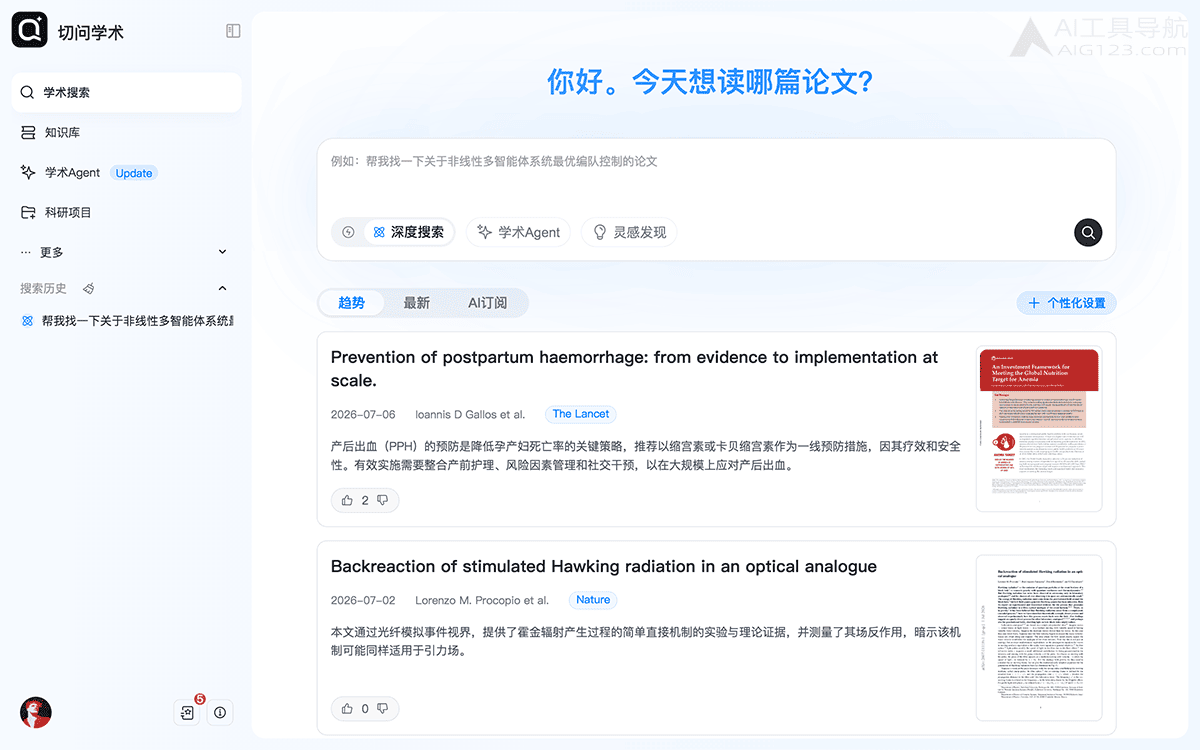The width and height of the screenshot is (1200, 750).
Task: Open 科研项目 in sidebar
Action: tap(127, 212)
